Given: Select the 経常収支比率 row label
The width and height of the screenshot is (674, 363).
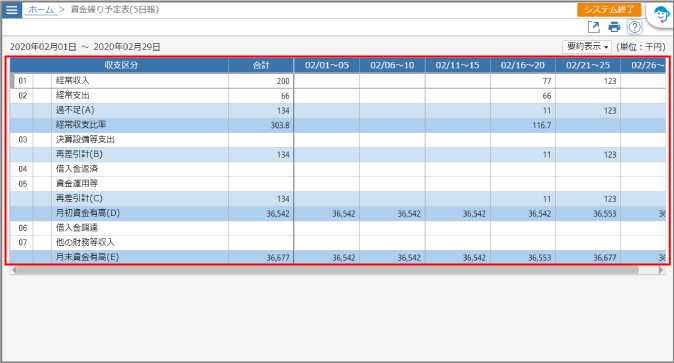Looking at the screenshot, I should [81, 125].
